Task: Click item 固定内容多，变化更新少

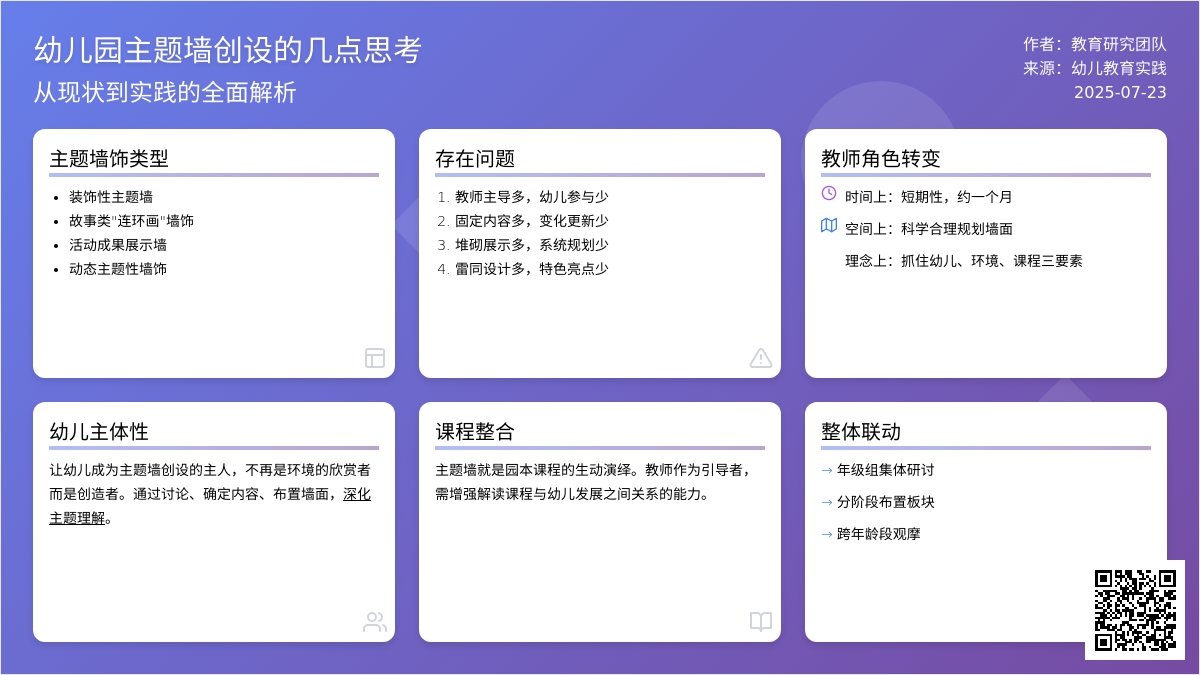Action: click(532, 221)
